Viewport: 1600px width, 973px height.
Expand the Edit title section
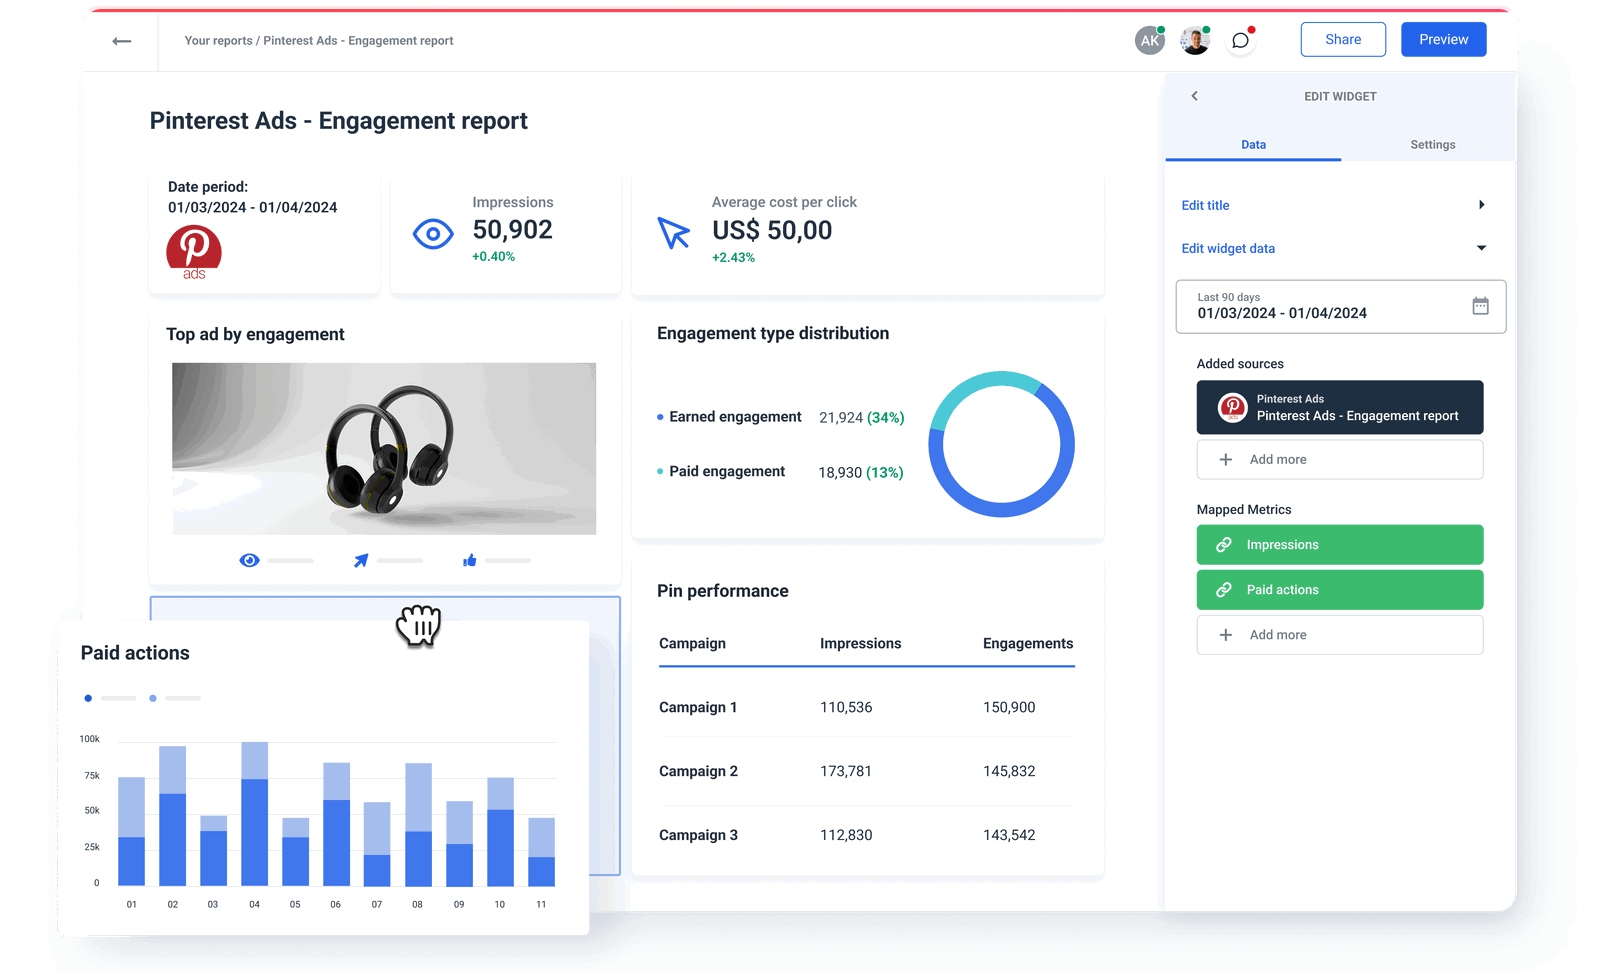(x=1482, y=204)
